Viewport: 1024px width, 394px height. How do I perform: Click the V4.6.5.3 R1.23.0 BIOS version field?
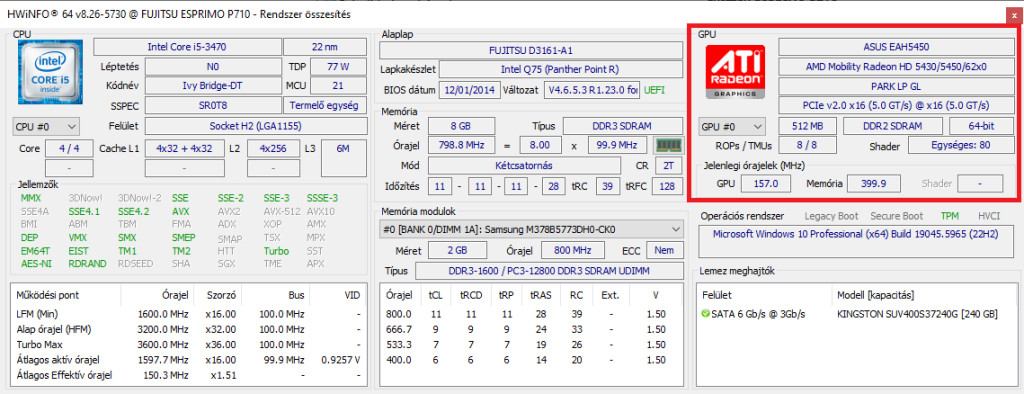click(592, 90)
